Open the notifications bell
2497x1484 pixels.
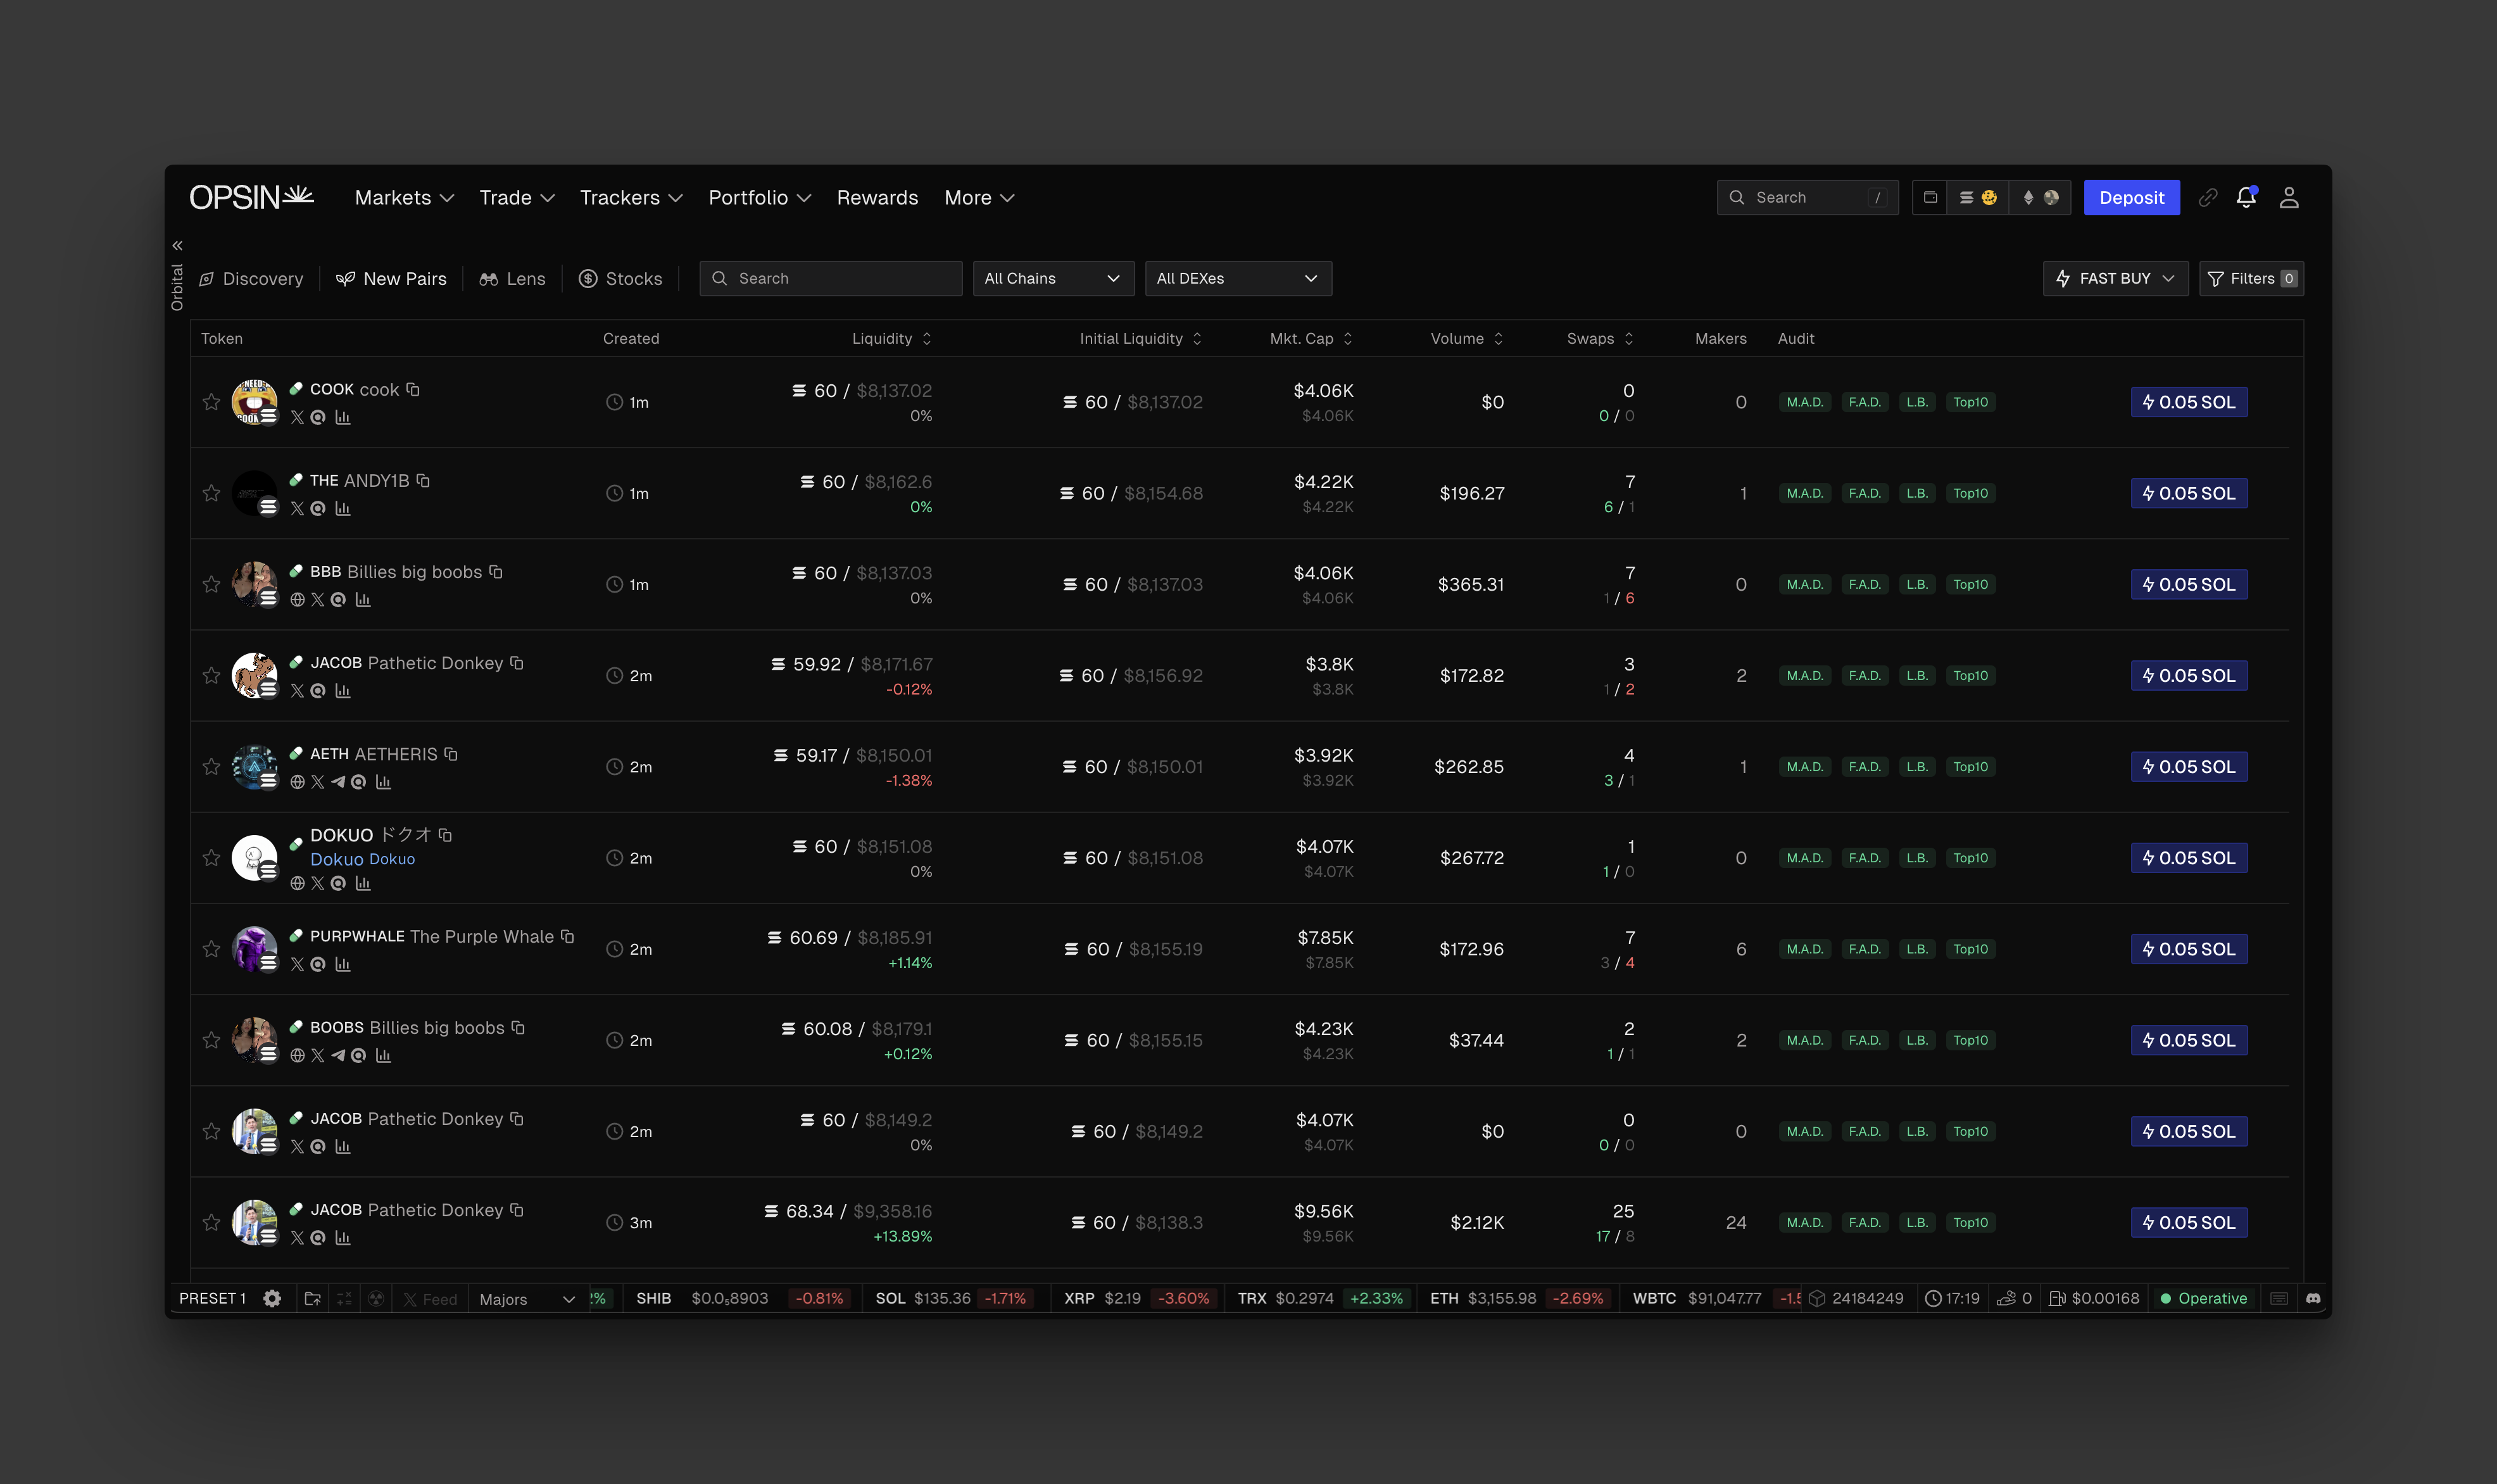point(2246,197)
